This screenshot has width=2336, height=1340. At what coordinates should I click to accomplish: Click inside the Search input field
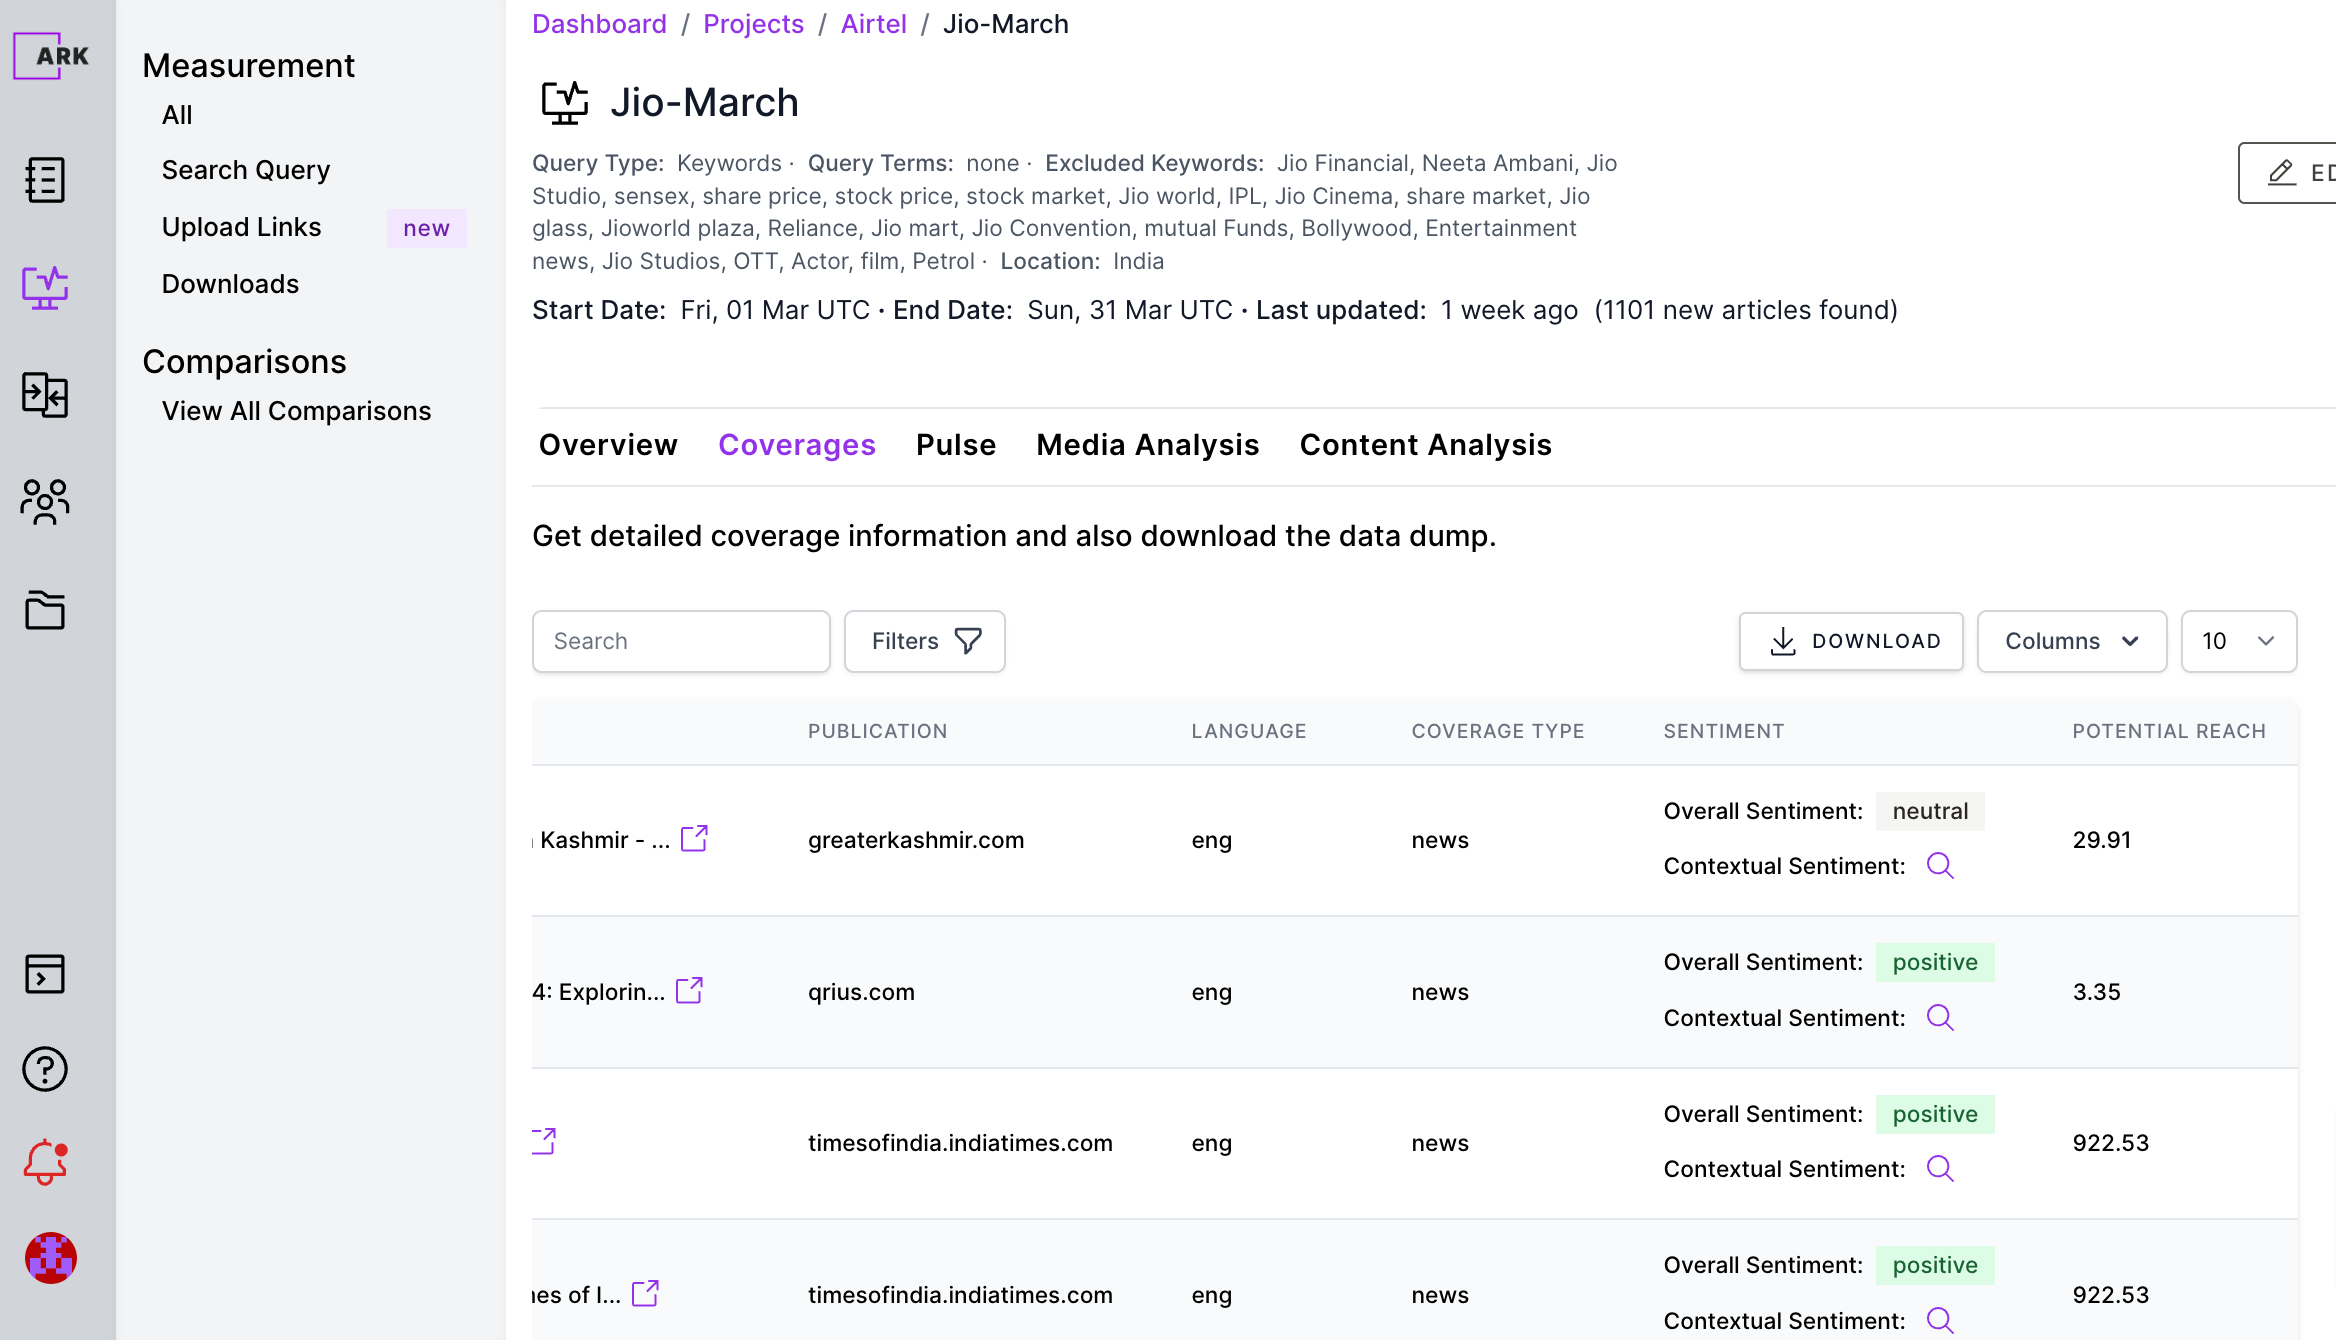(x=681, y=641)
